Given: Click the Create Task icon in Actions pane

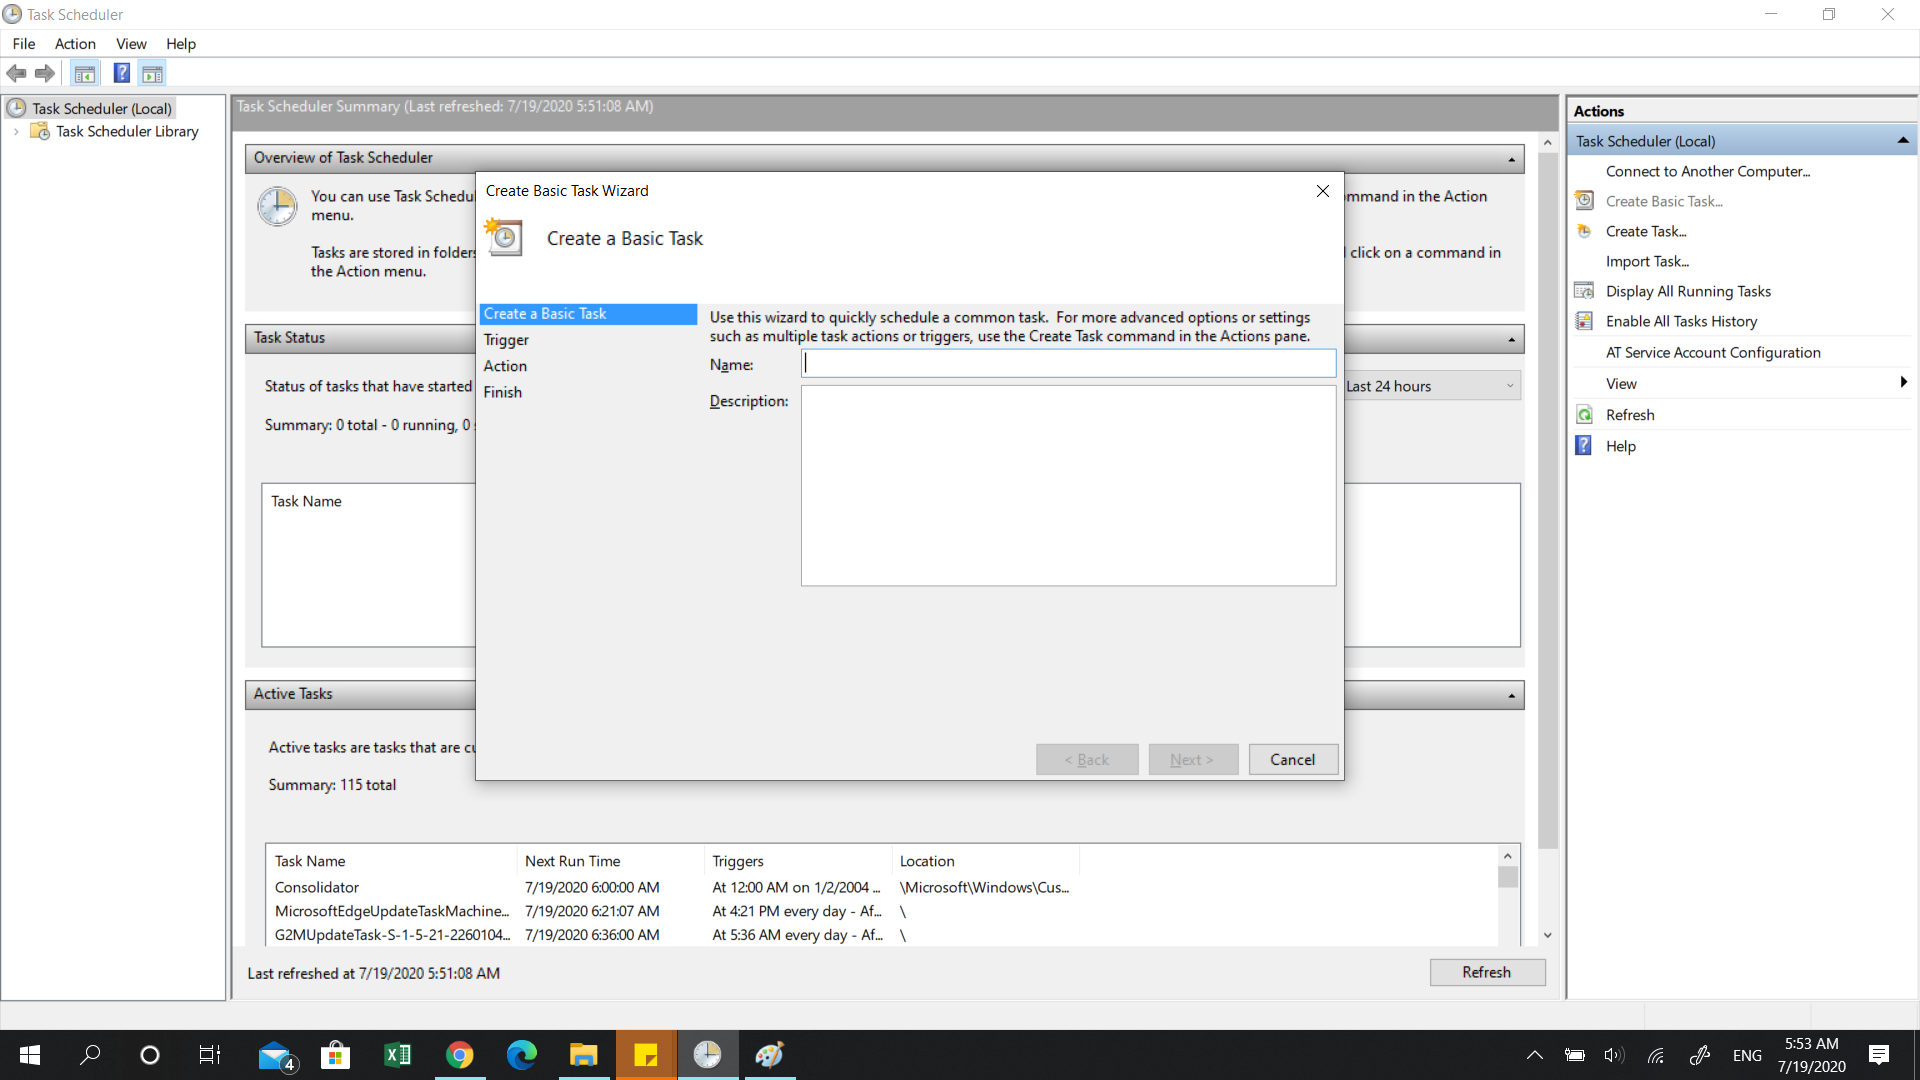Looking at the screenshot, I should pyautogui.click(x=1584, y=231).
